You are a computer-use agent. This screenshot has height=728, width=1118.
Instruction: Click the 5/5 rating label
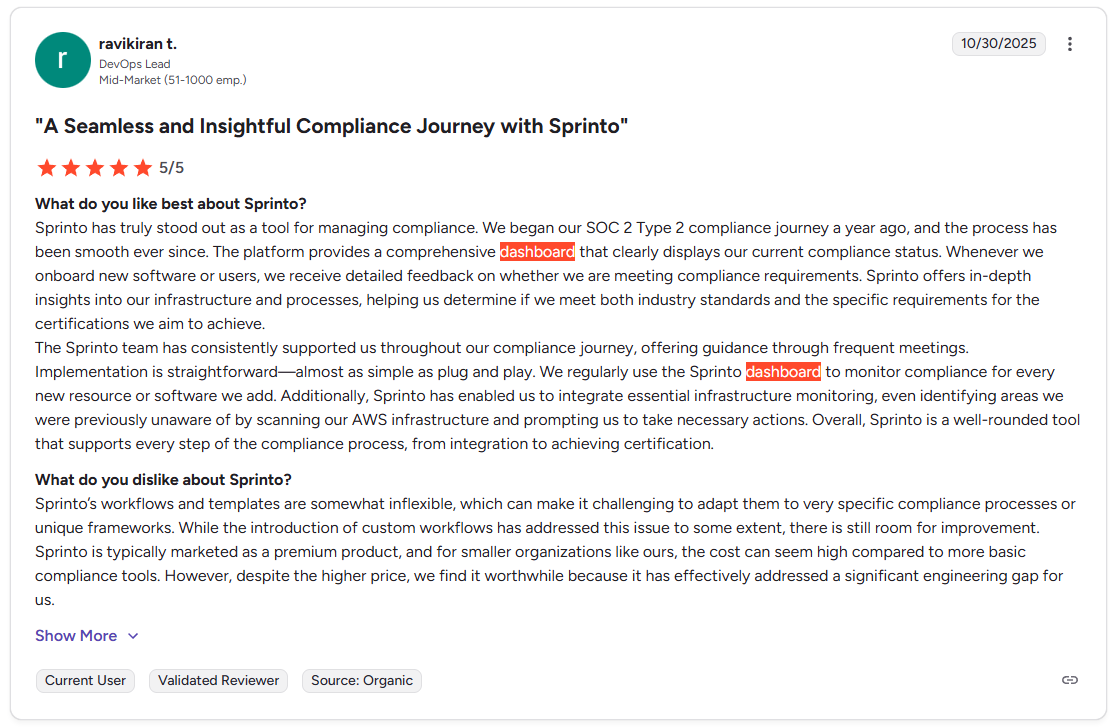[x=170, y=168]
